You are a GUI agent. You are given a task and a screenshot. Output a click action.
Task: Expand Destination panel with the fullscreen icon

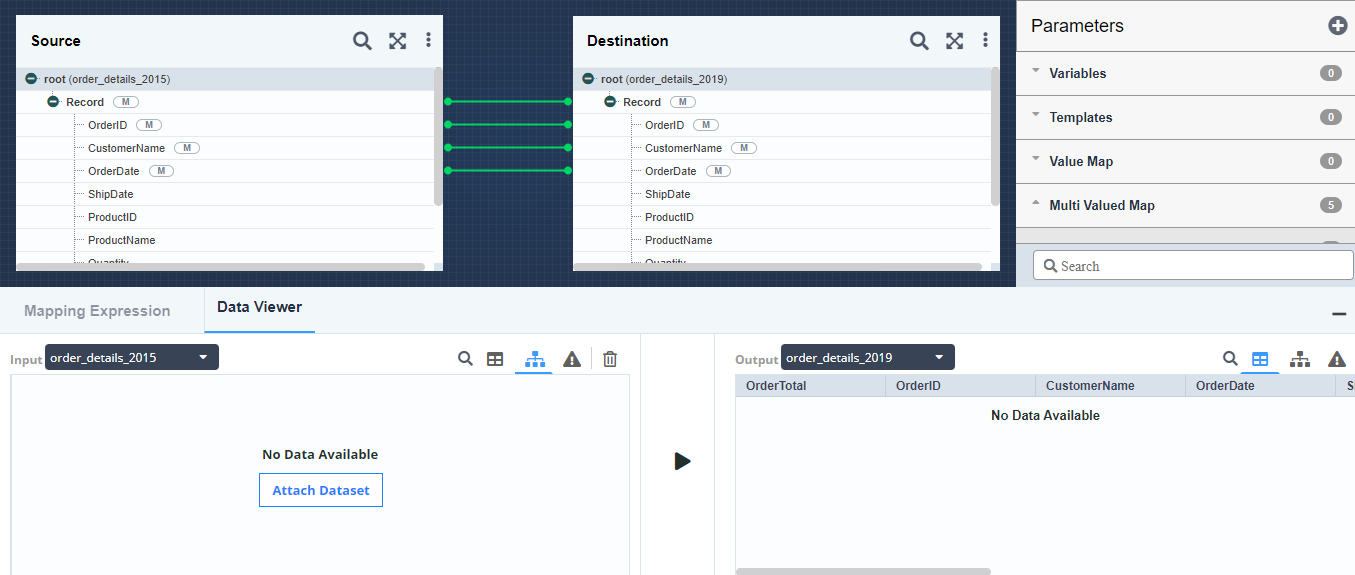coord(954,41)
